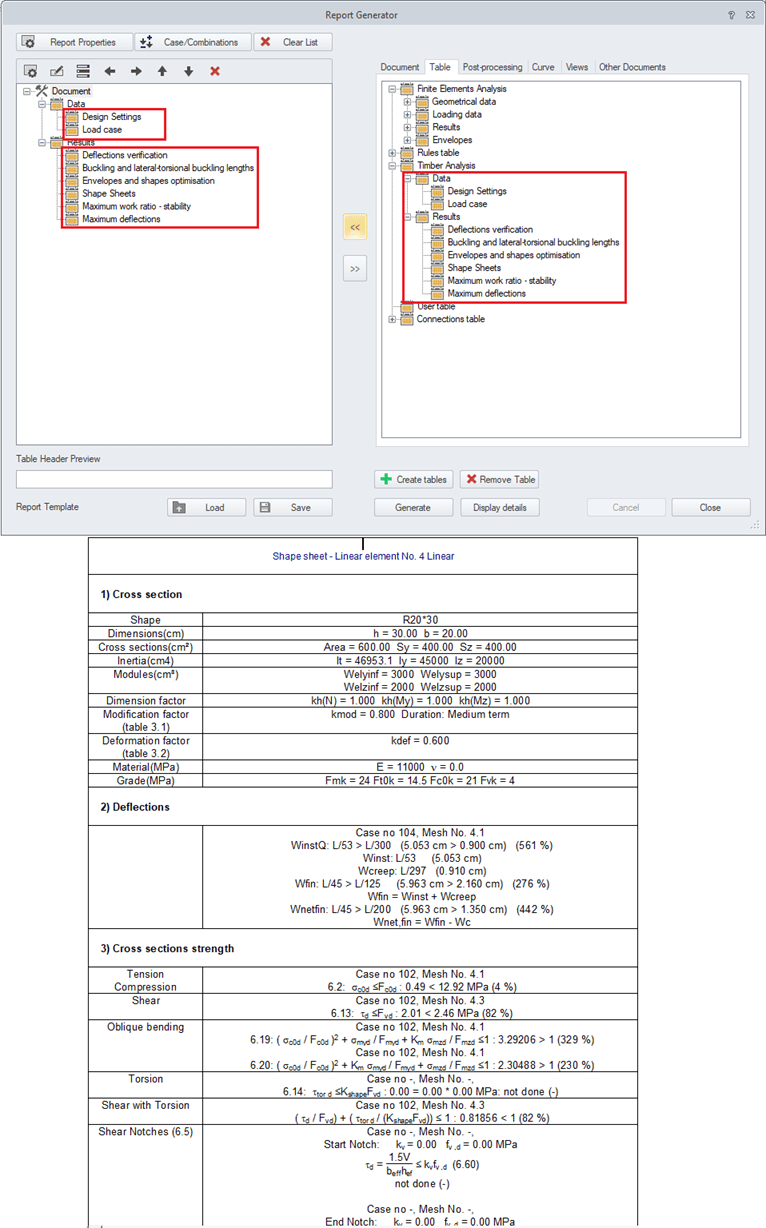Collapse Finite Elements Analysis node
Viewport: 766px width, 1228px height.
pos(392,89)
